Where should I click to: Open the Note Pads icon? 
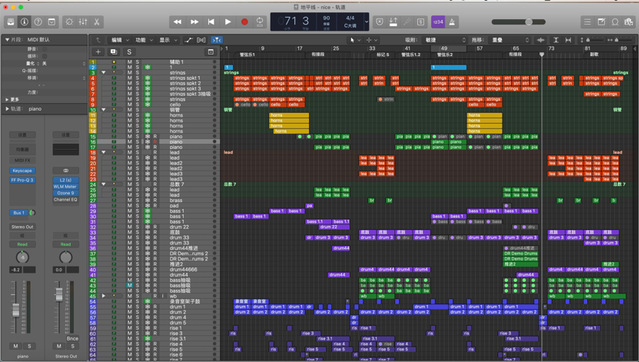coord(602,22)
